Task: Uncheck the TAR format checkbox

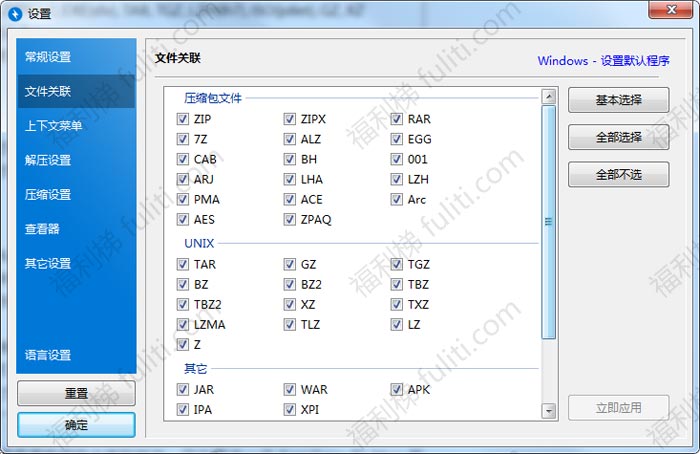Action: click(x=182, y=265)
